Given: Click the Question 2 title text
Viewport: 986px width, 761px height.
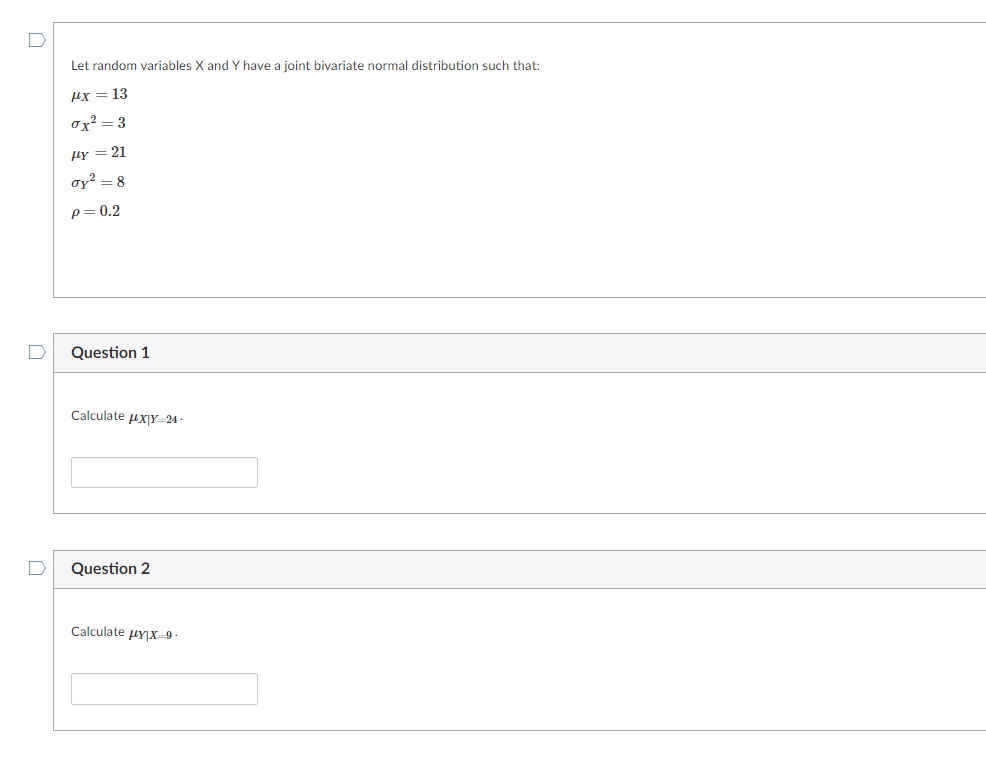Looking at the screenshot, I should tap(109, 568).
